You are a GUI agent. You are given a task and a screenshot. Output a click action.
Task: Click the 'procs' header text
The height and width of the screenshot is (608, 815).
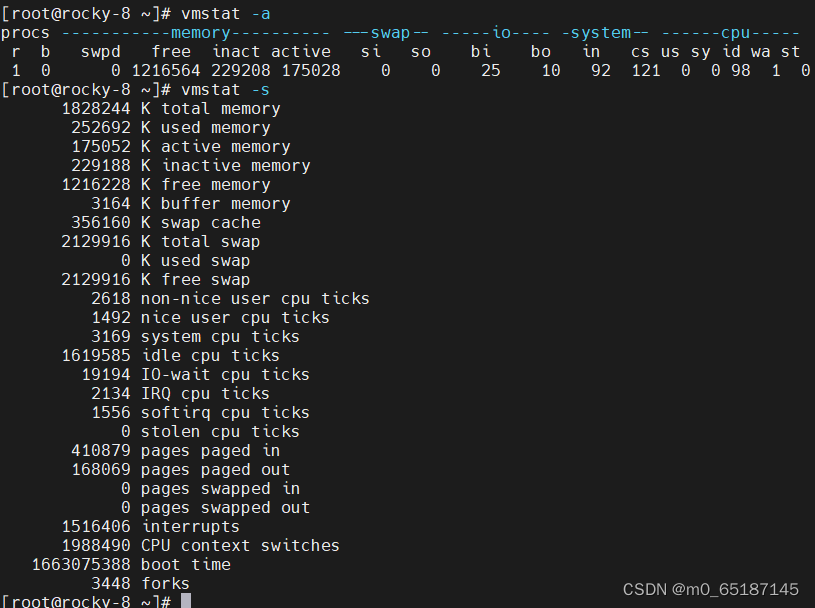point(25,33)
